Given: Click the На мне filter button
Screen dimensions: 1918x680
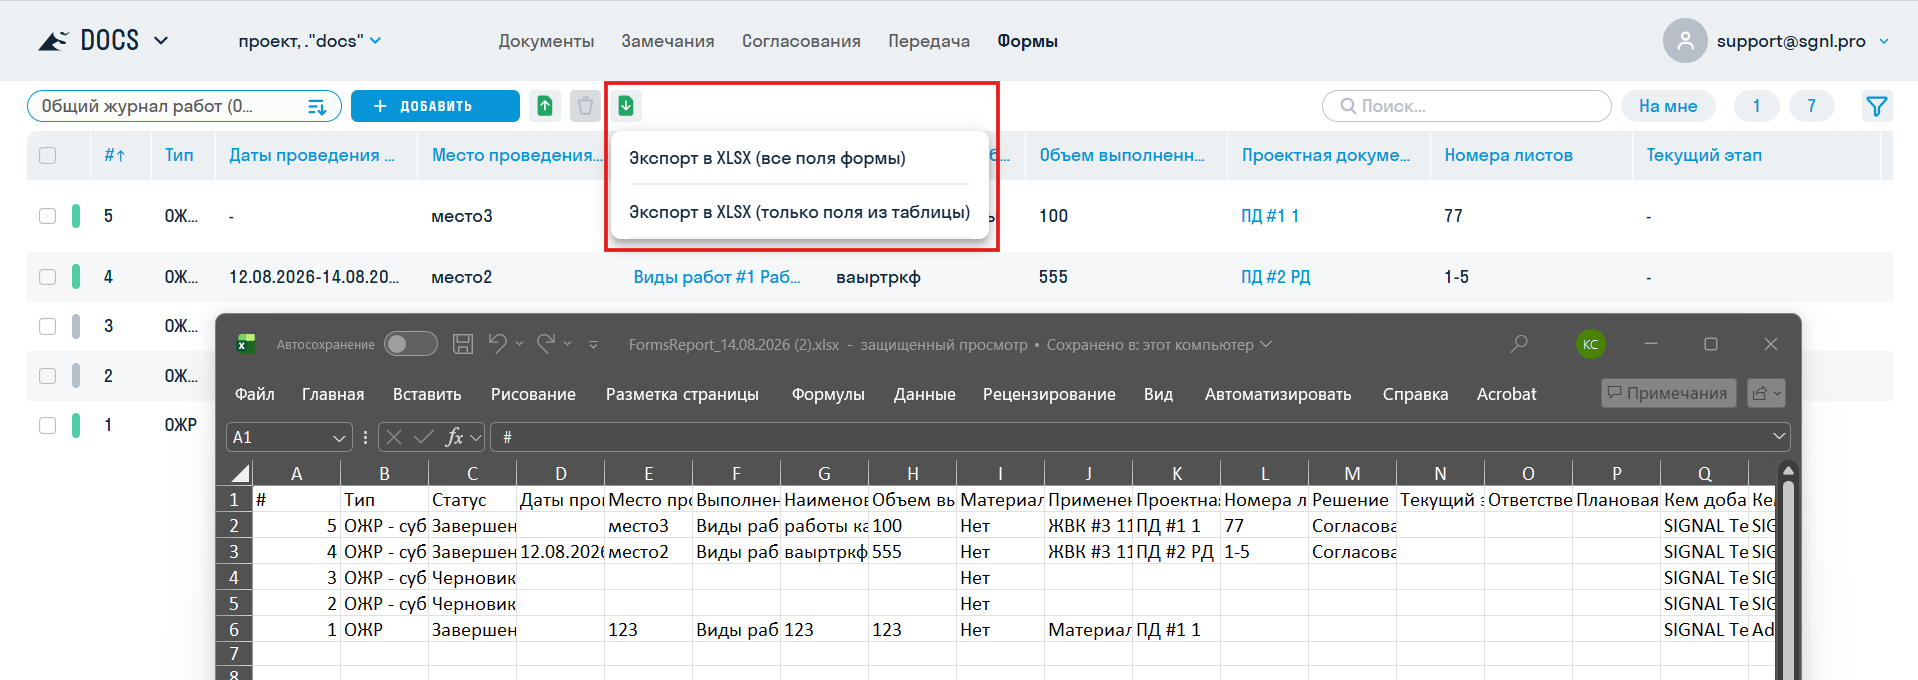Looking at the screenshot, I should pyautogui.click(x=1667, y=106).
